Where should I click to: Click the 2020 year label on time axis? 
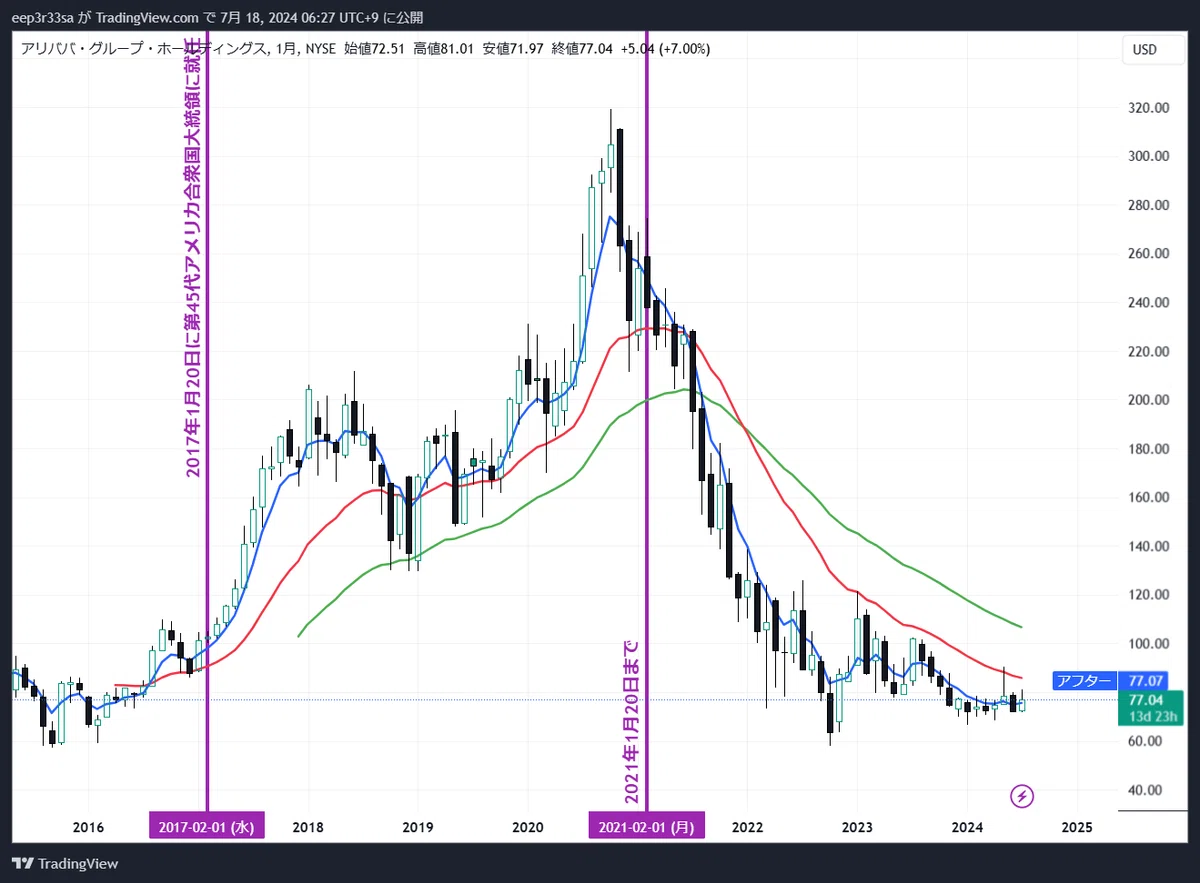click(527, 828)
